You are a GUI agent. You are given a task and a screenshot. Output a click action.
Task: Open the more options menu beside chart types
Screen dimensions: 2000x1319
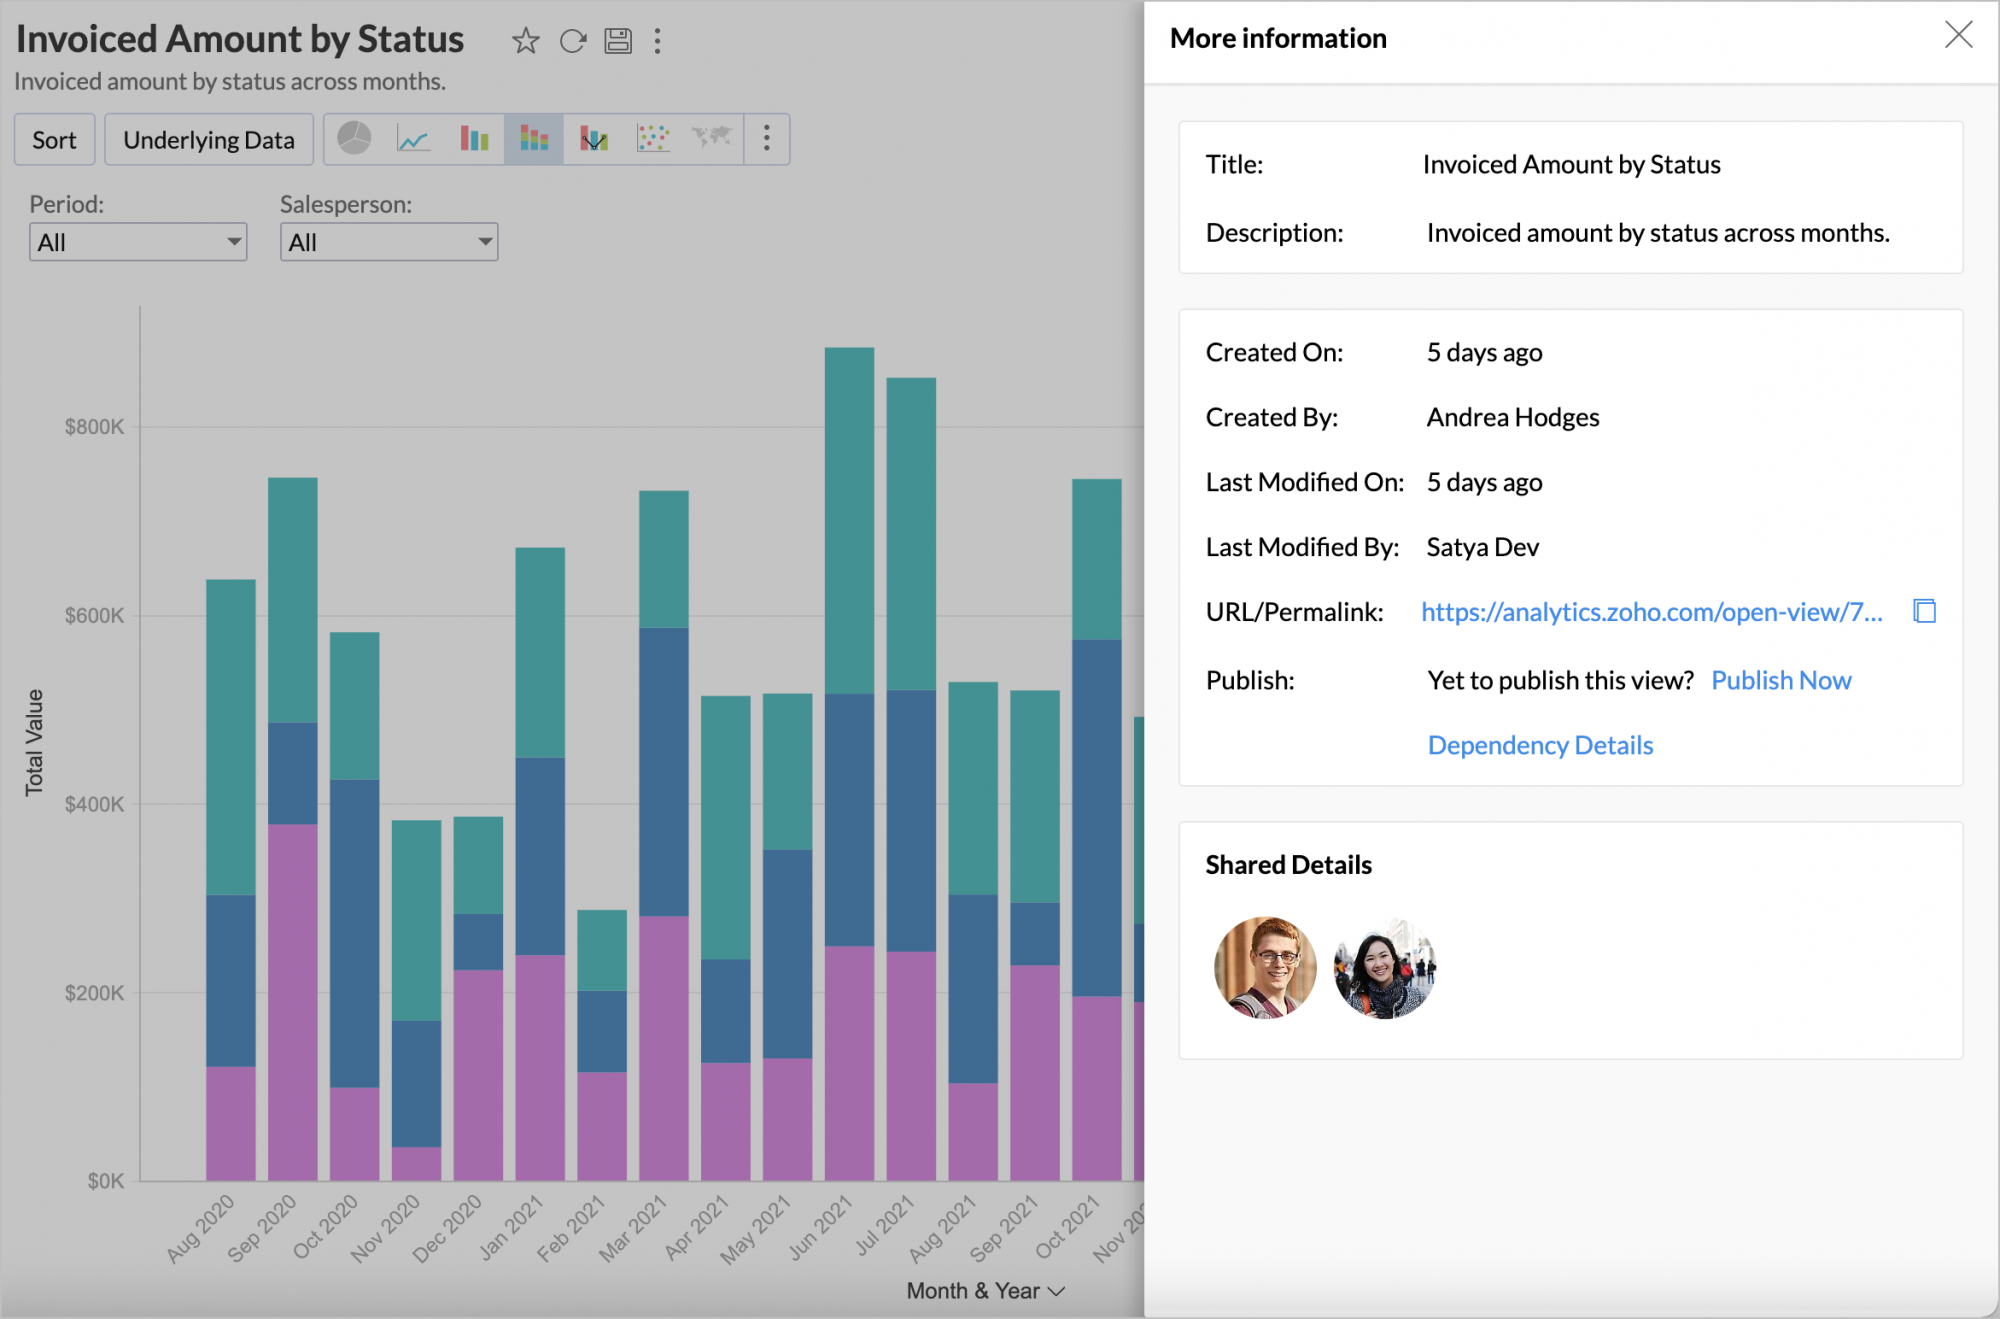coord(766,138)
